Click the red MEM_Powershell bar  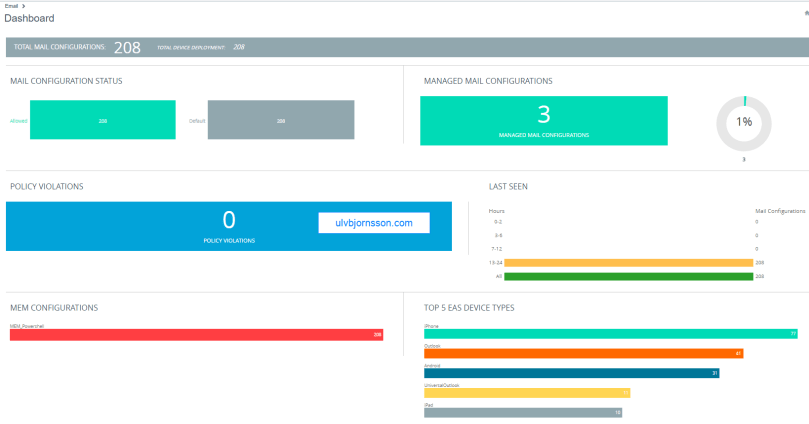[x=197, y=335]
